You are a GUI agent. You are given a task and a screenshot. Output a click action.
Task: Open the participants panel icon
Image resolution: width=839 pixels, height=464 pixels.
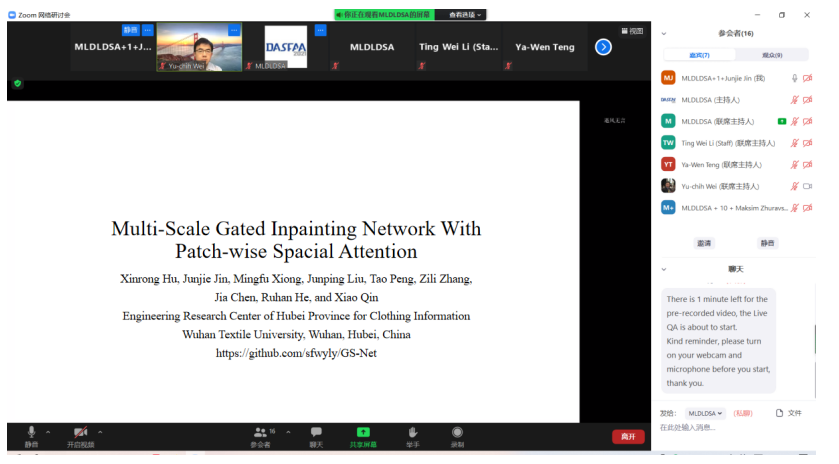(x=260, y=432)
